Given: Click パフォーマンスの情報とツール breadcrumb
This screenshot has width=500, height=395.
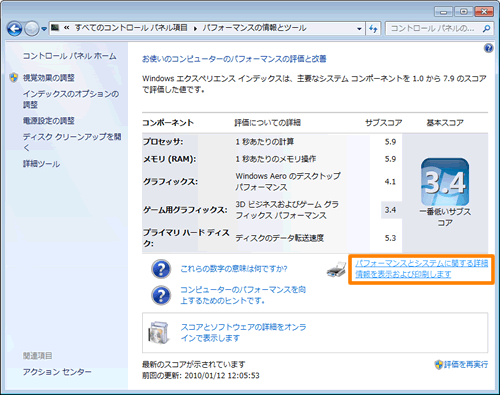Looking at the screenshot, I should (x=254, y=28).
